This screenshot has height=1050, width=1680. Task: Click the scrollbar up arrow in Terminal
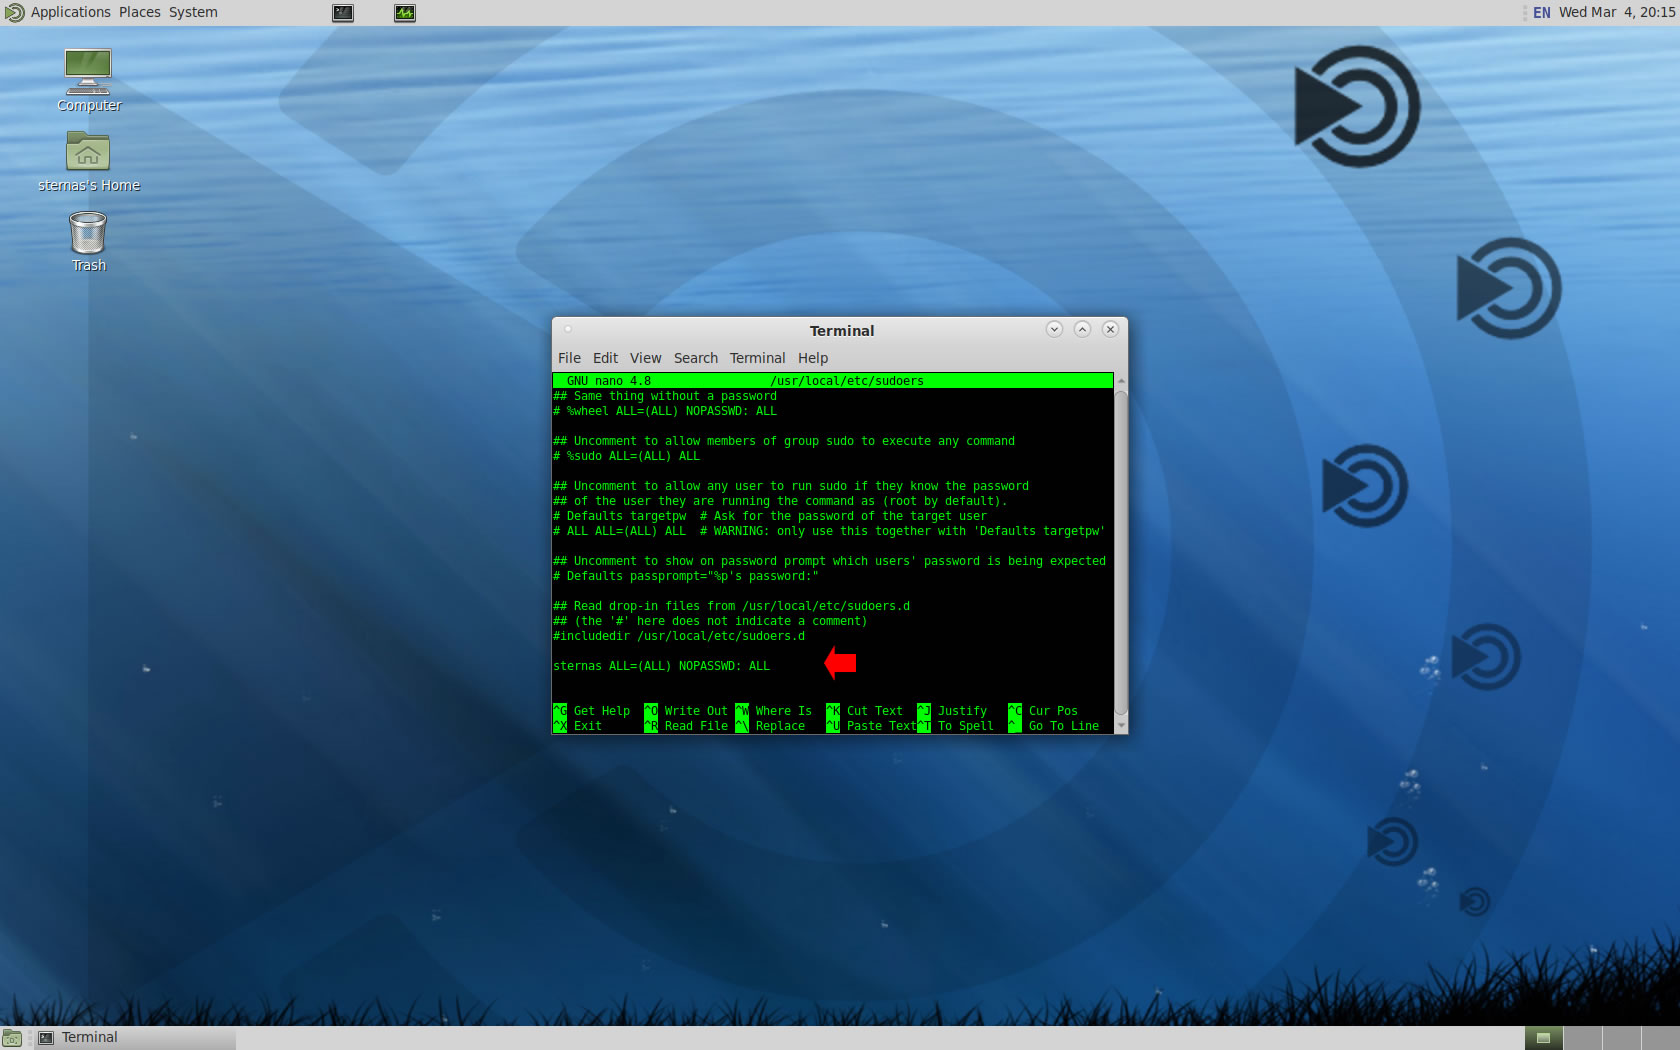point(1121,381)
